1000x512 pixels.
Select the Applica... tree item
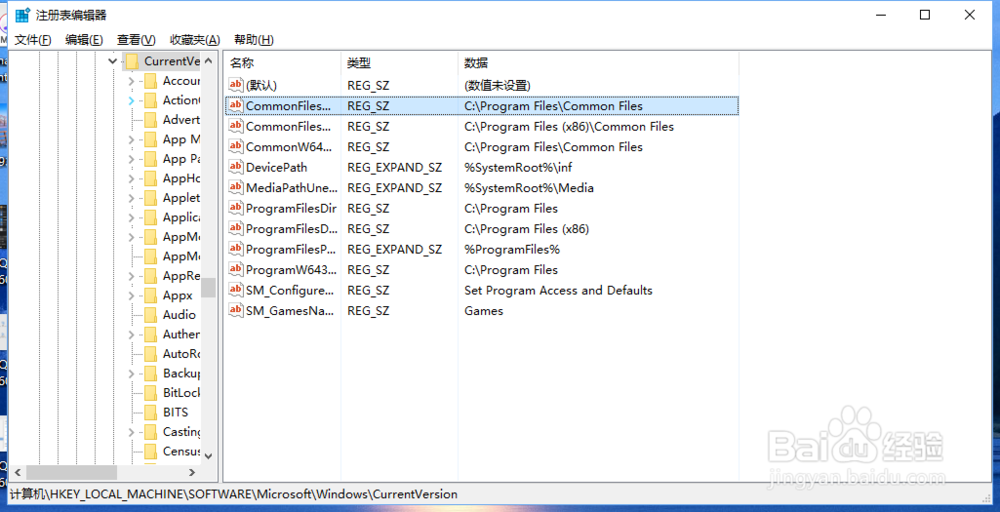click(181, 217)
